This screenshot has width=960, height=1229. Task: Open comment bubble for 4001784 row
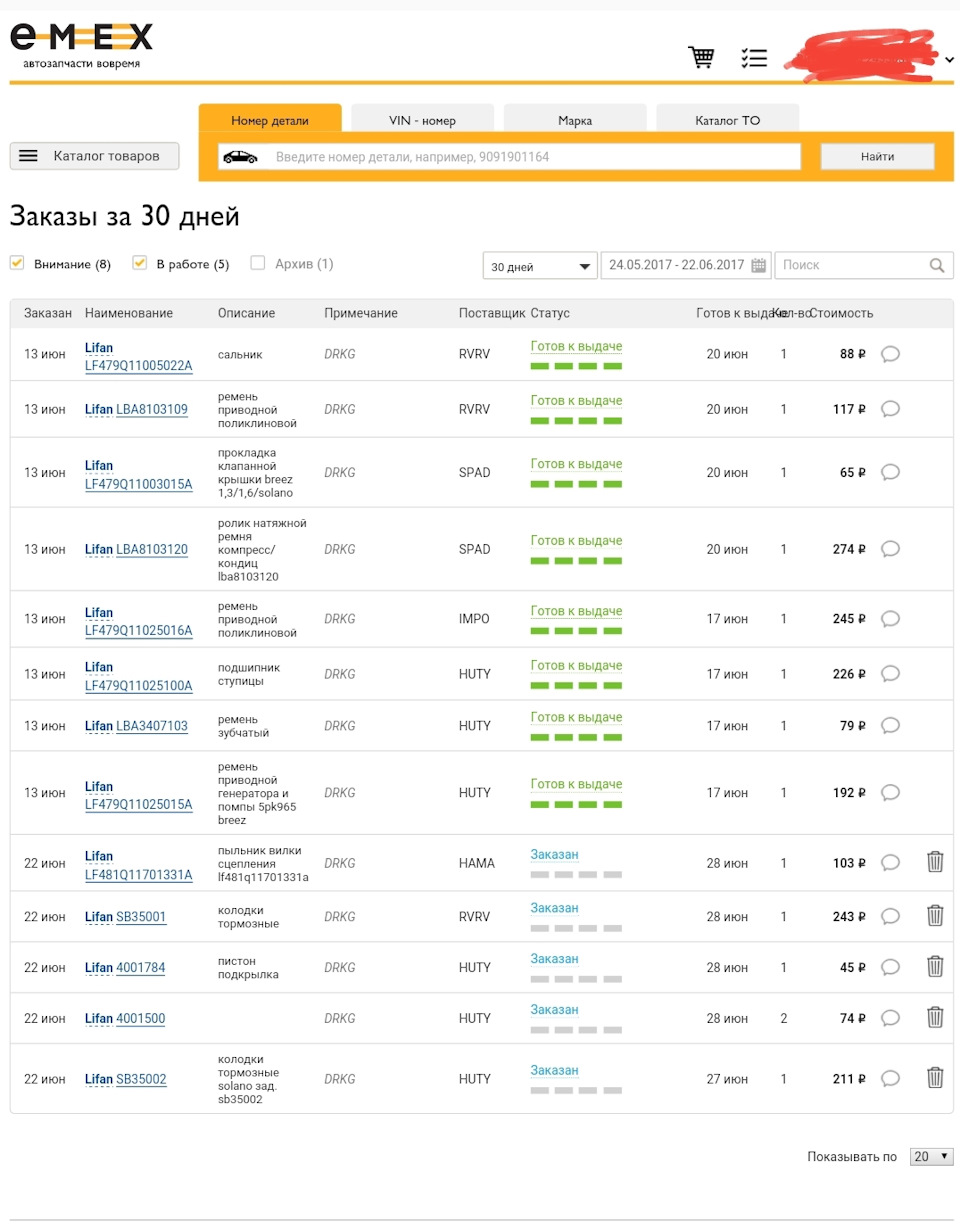[x=890, y=967]
